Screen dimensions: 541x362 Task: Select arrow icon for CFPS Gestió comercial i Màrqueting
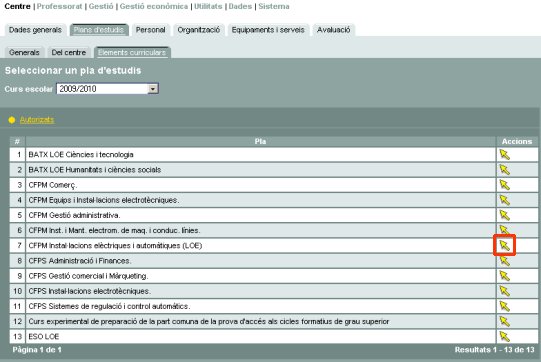tap(504, 276)
